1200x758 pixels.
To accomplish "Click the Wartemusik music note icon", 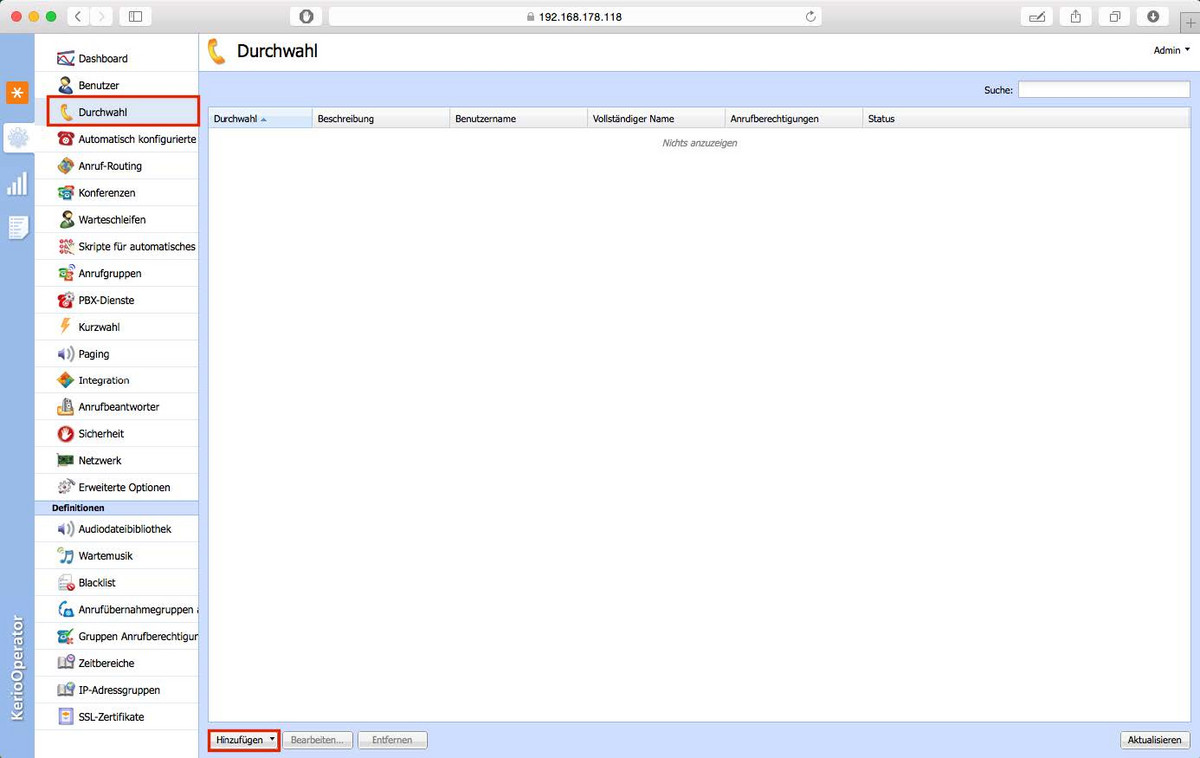I will tap(66, 556).
